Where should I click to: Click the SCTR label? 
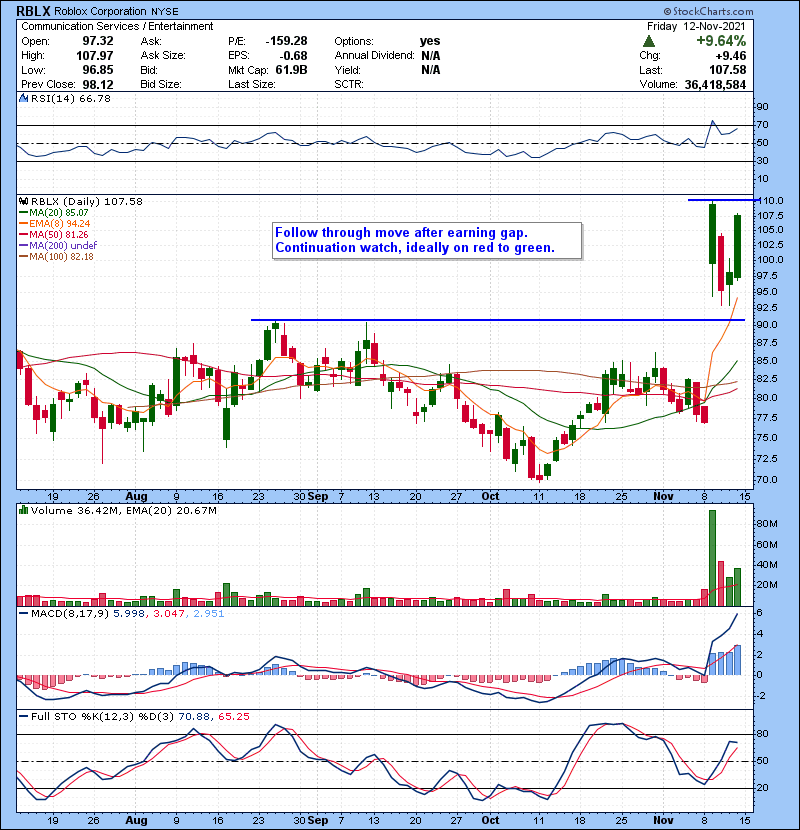[349, 84]
